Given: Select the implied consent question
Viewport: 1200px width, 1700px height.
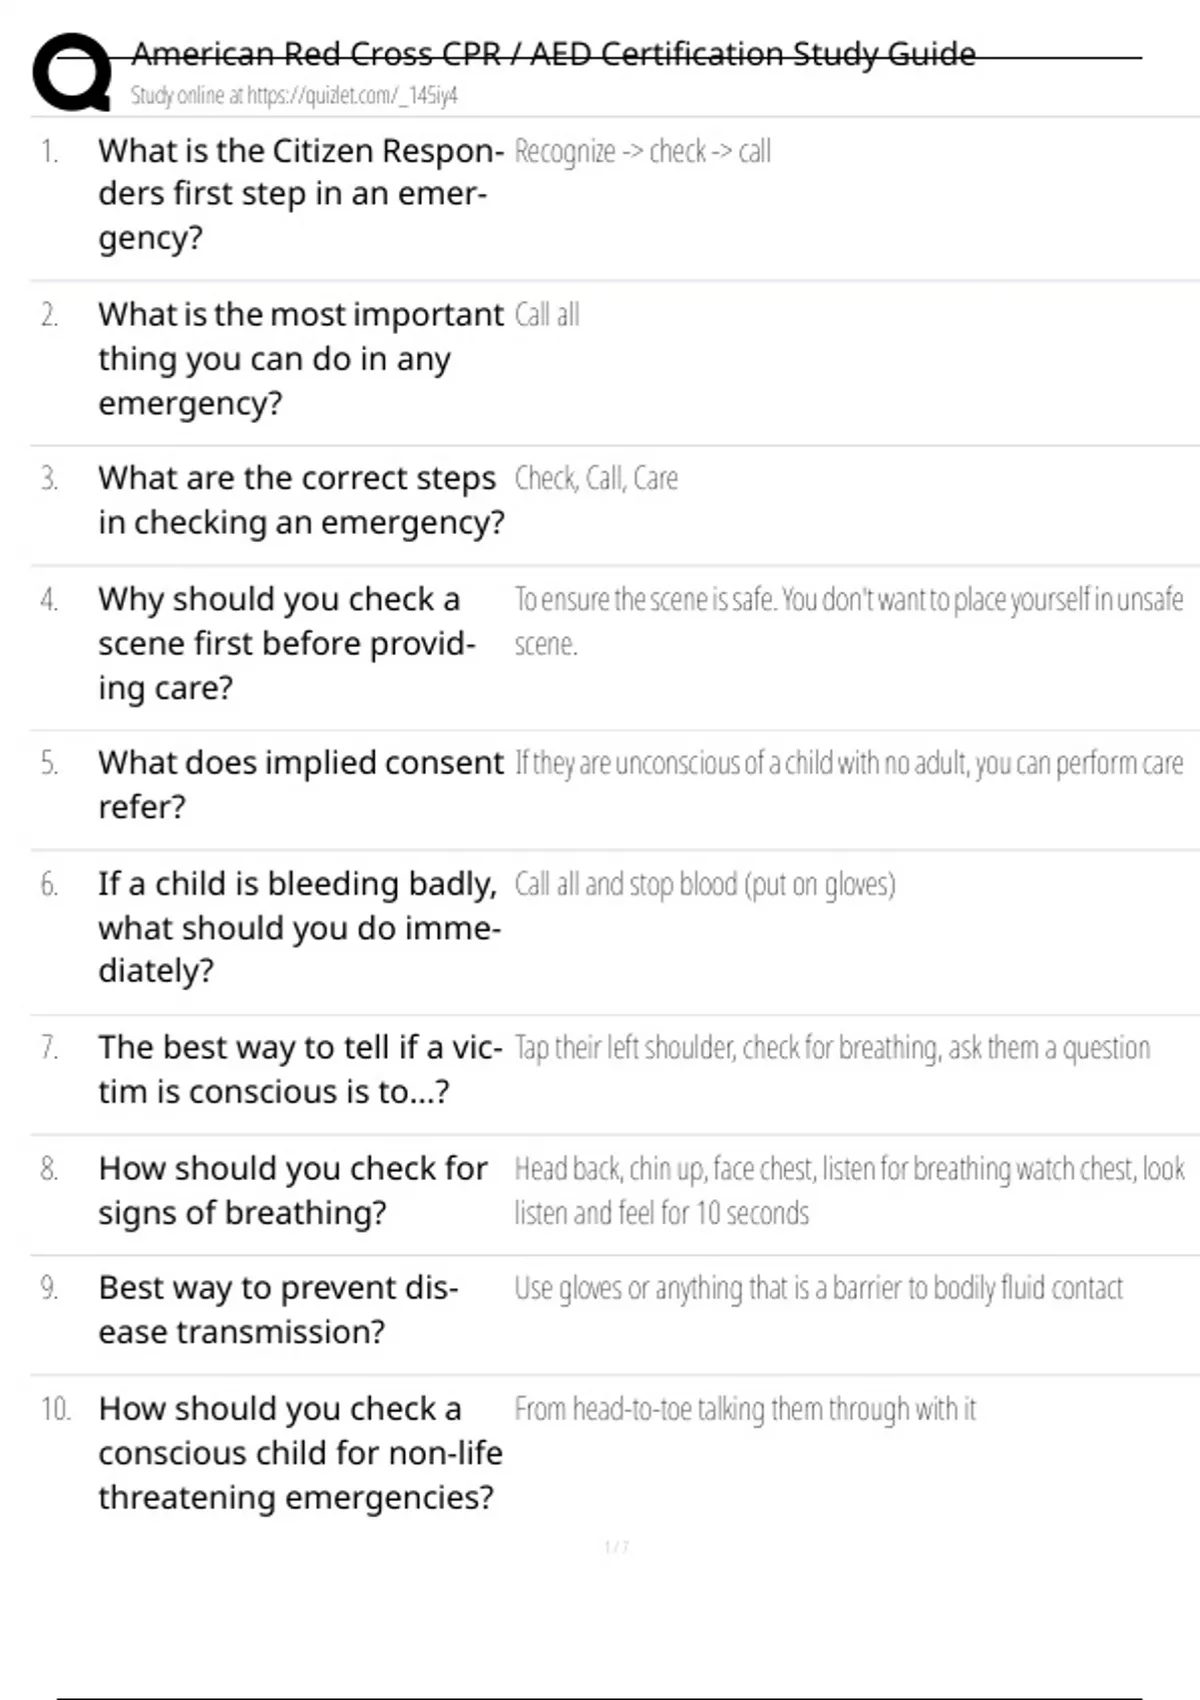Looking at the screenshot, I should (299, 784).
